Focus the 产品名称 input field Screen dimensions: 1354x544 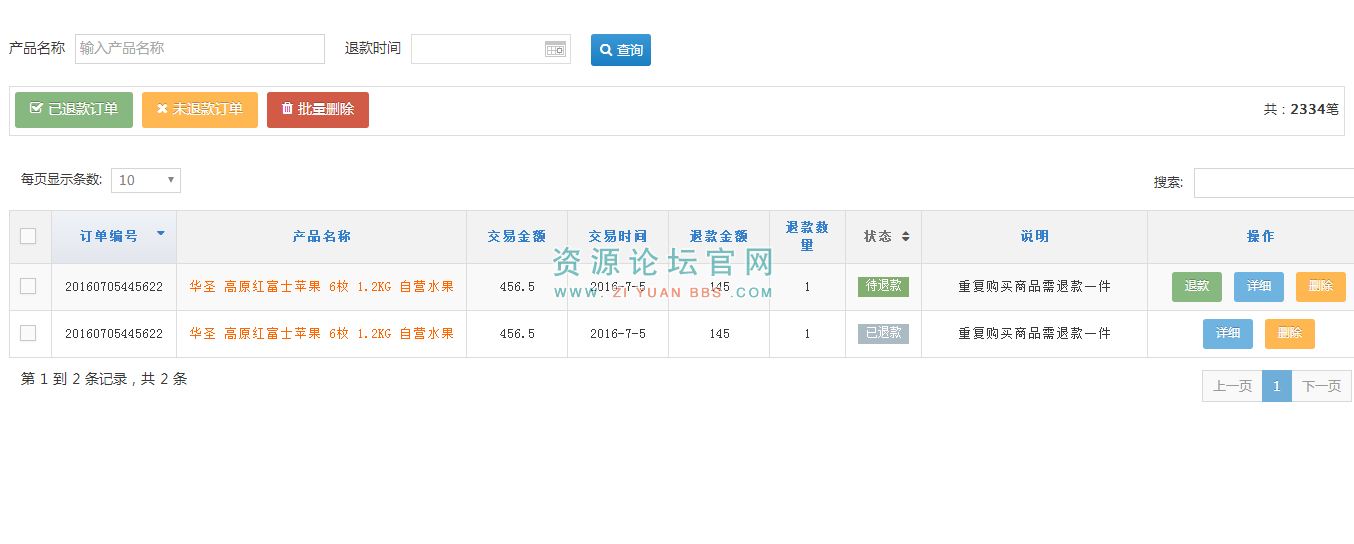pos(200,49)
